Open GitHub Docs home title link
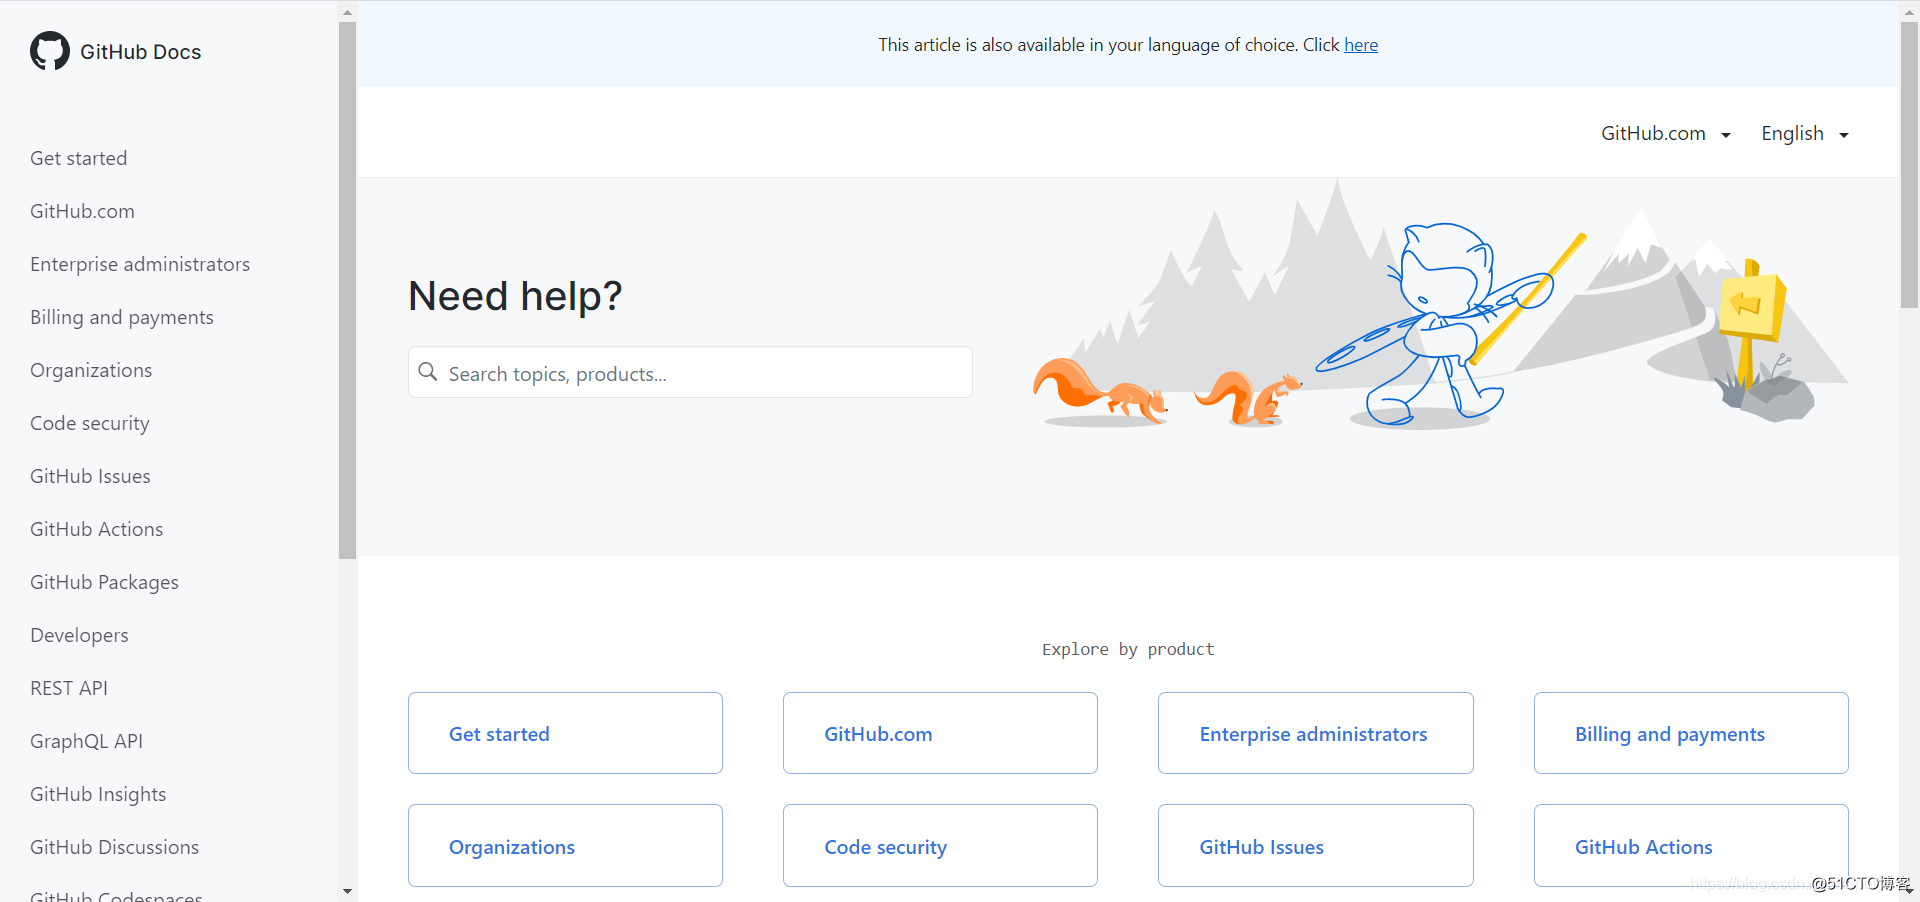The height and width of the screenshot is (902, 1920). [x=140, y=52]
